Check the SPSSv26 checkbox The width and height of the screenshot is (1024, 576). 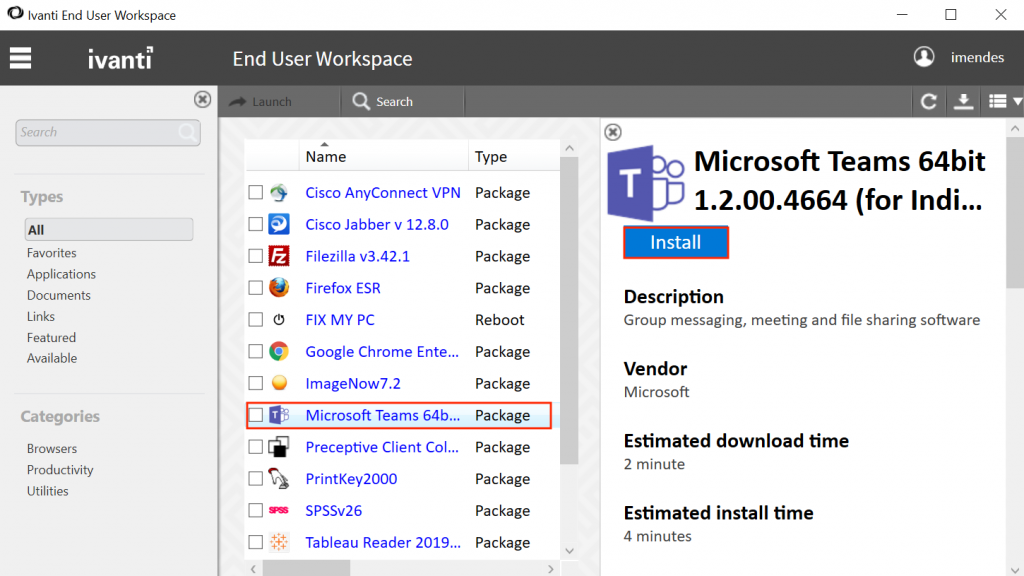(255, 511)
